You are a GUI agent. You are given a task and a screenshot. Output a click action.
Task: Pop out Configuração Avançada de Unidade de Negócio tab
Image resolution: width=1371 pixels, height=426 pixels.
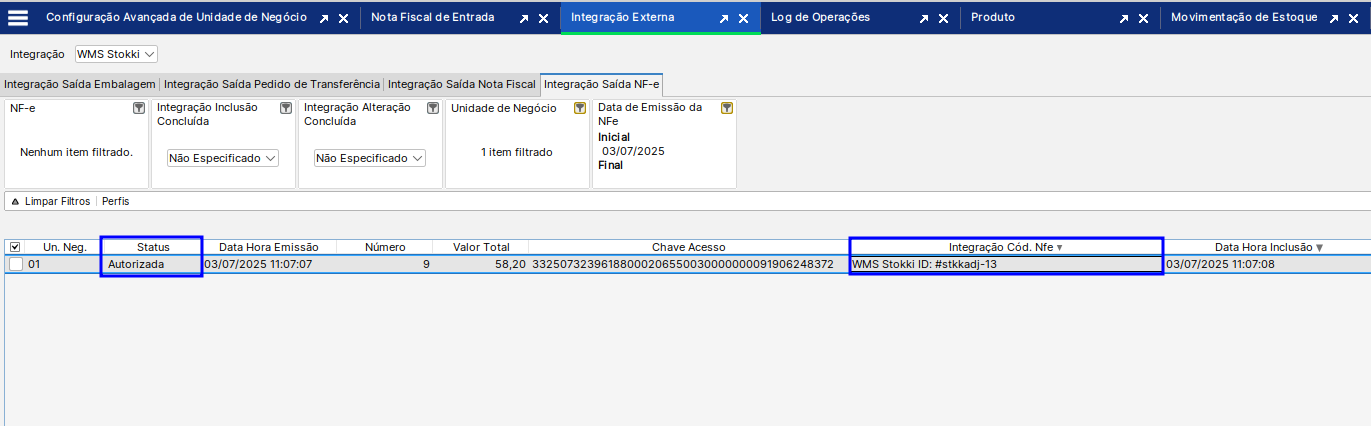(324, 19)
